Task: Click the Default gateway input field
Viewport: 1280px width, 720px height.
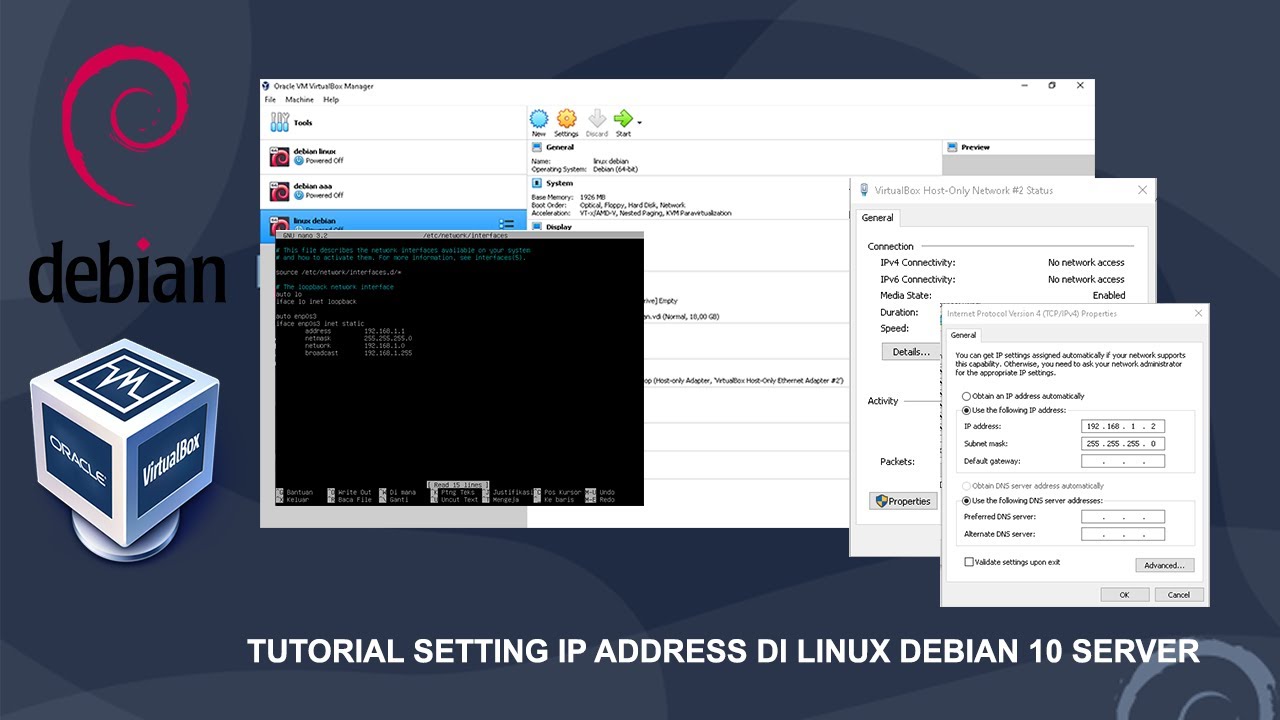Action: [x=1123, y=461]
